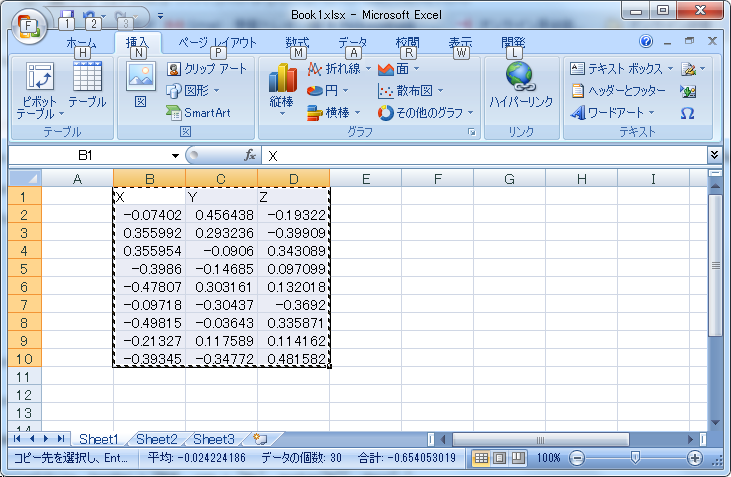Open the Clip Art pane

[x=207, y=69]
